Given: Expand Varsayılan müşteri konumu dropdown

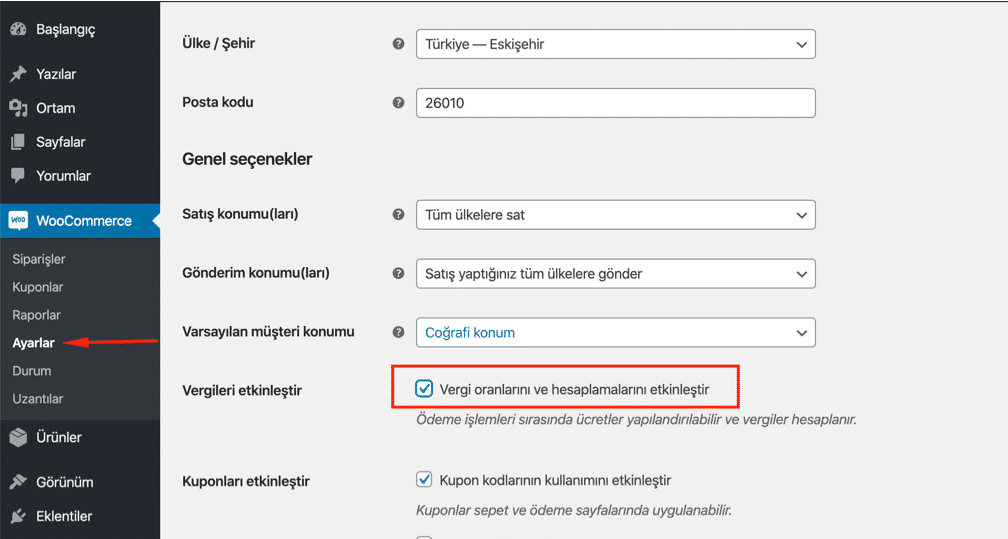Looking at the screenshot, I should (x=615, y=332).
